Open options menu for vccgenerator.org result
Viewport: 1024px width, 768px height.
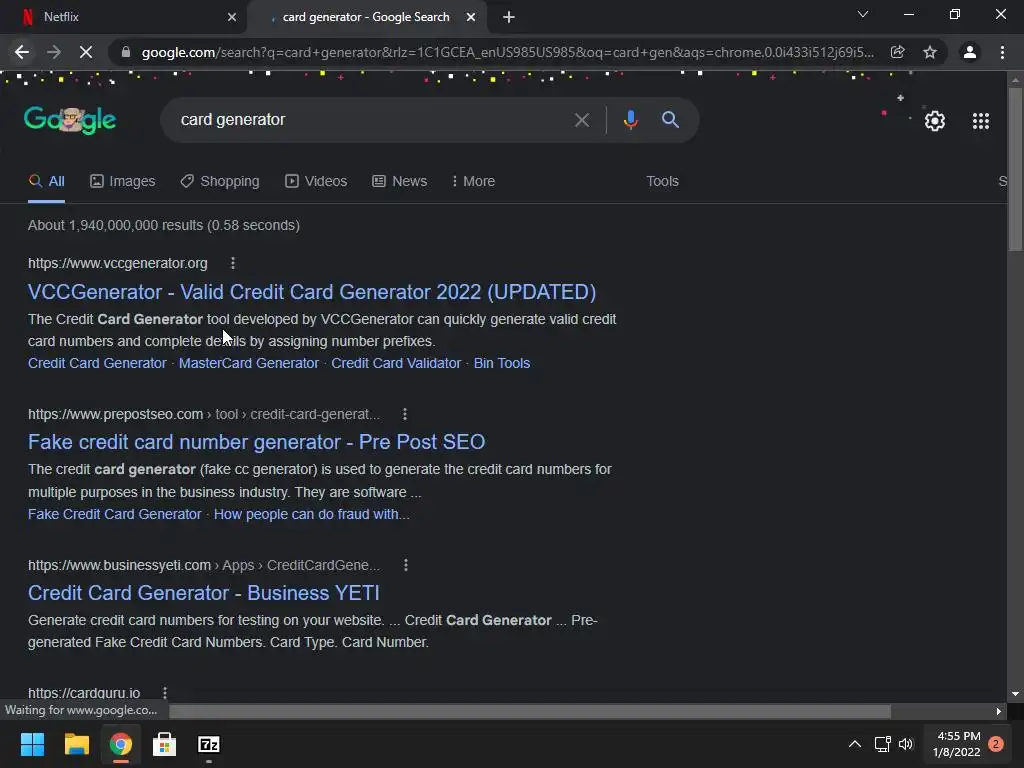coord(233,263)
